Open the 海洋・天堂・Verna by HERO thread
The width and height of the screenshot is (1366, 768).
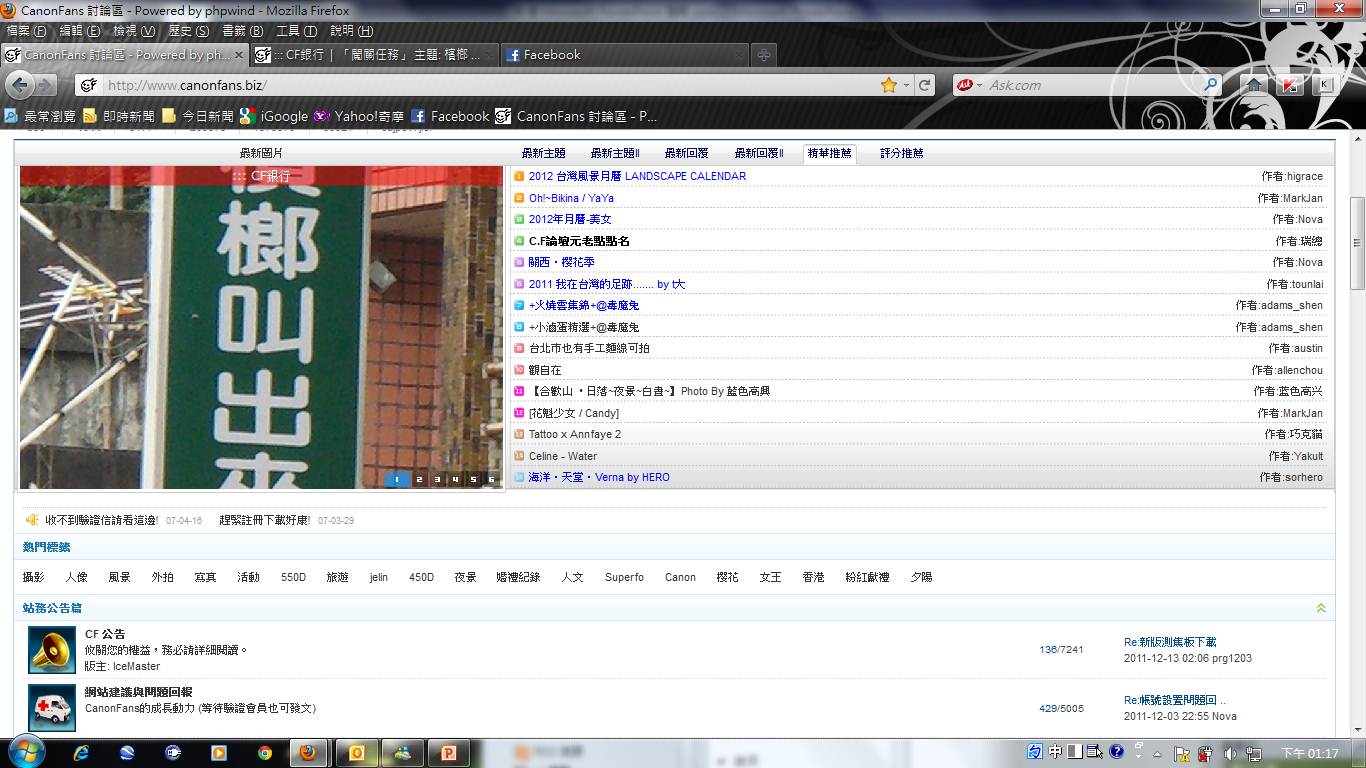click(599, 477)
